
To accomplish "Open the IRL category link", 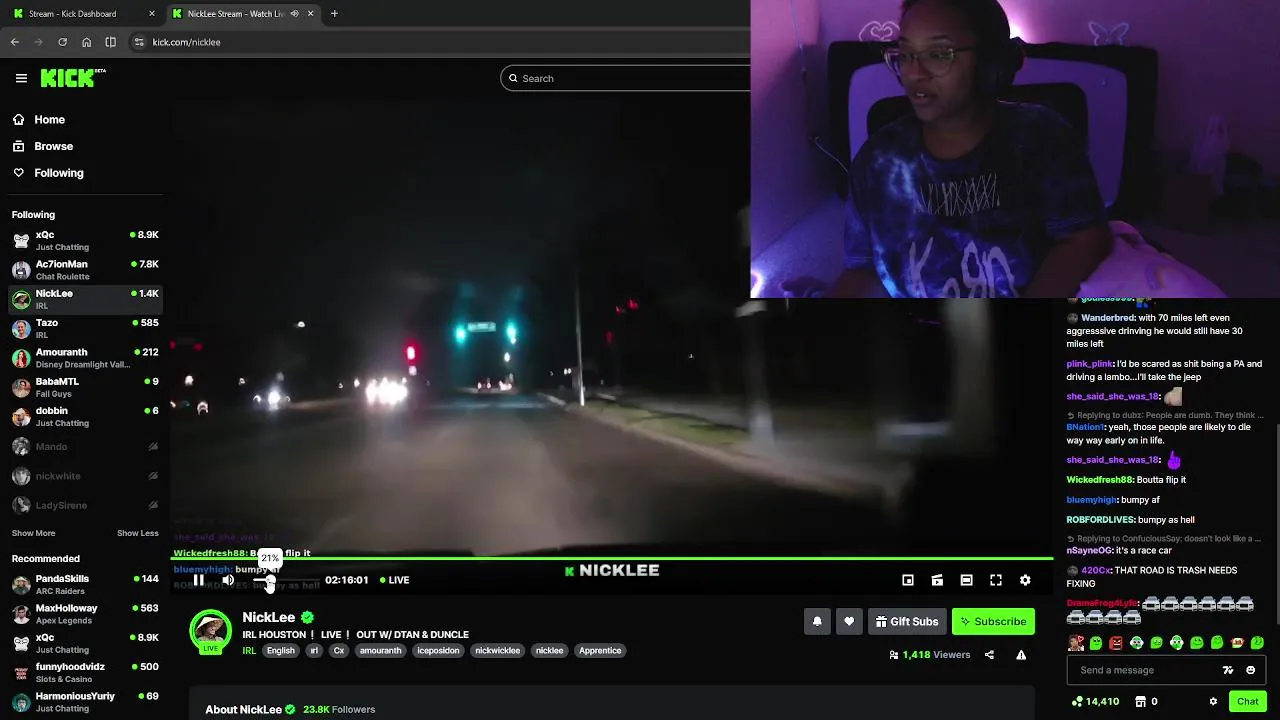I will tap(249, 651).
